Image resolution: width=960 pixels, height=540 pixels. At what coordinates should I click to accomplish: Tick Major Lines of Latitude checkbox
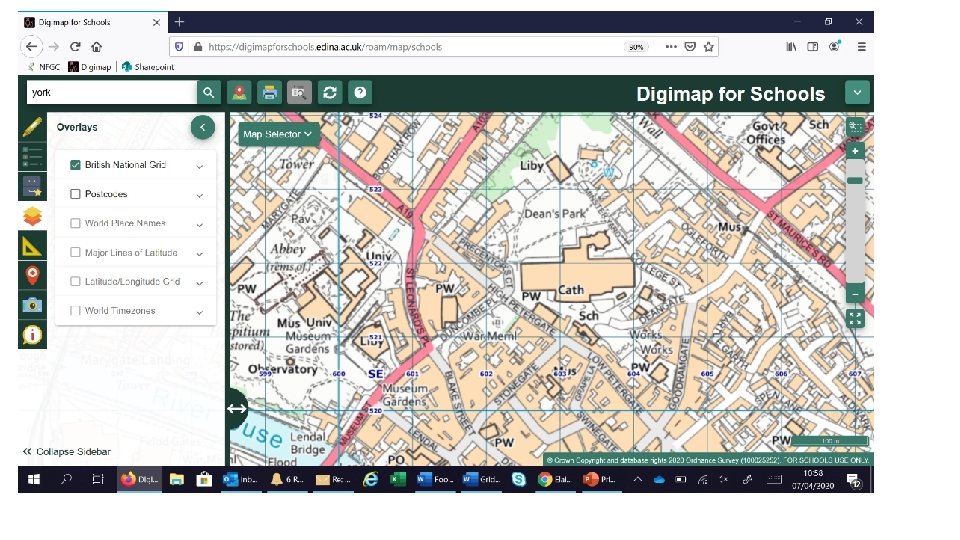pos(75,252)
